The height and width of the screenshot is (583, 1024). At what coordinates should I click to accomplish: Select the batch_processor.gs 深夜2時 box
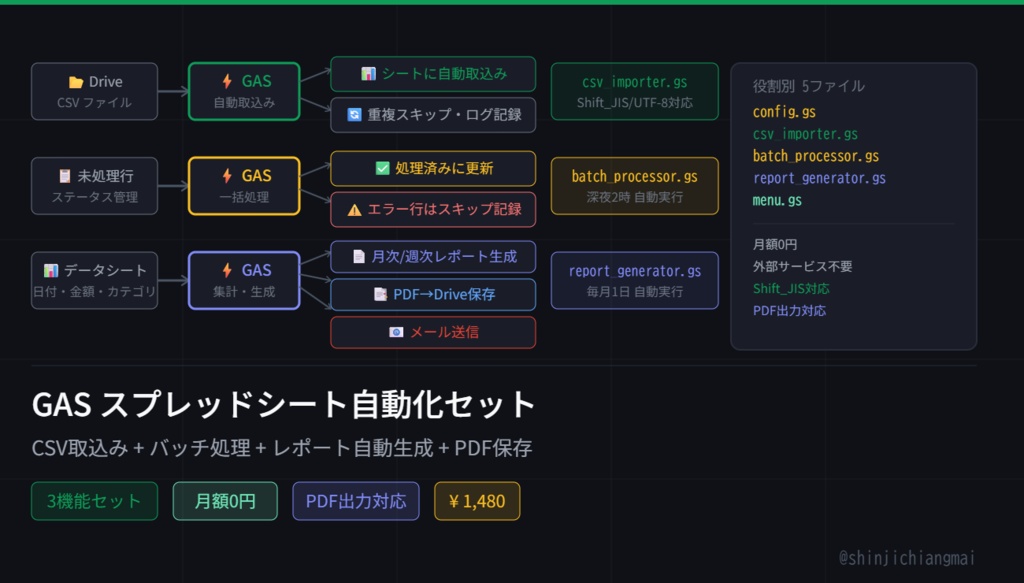635,186
